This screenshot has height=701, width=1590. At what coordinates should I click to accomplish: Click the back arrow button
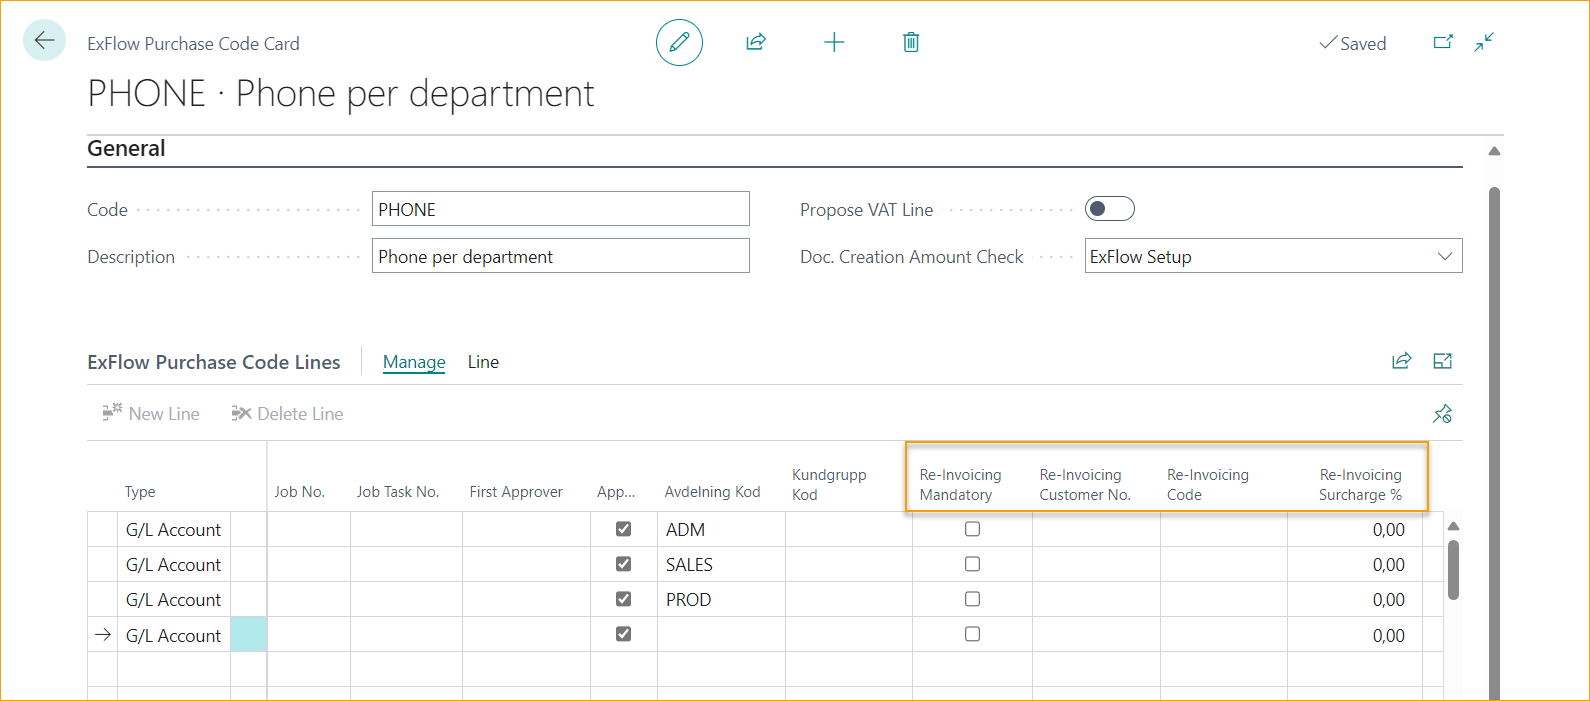[x=44, y=41]
